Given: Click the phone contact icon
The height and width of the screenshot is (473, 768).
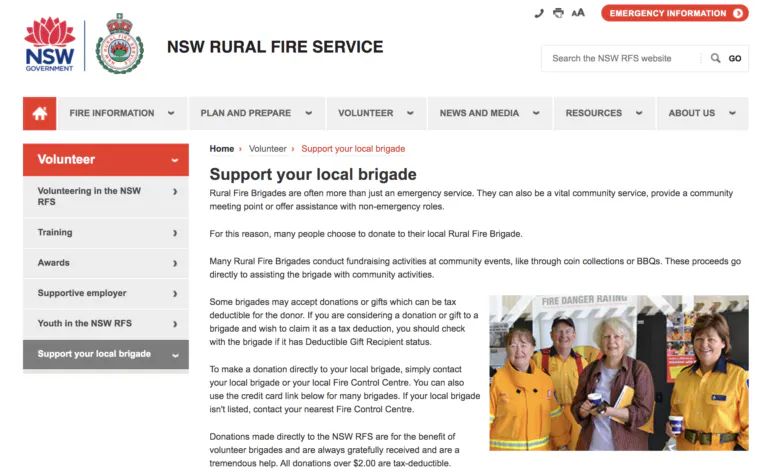Looking at the screenshot, I should tap(539, 13).
